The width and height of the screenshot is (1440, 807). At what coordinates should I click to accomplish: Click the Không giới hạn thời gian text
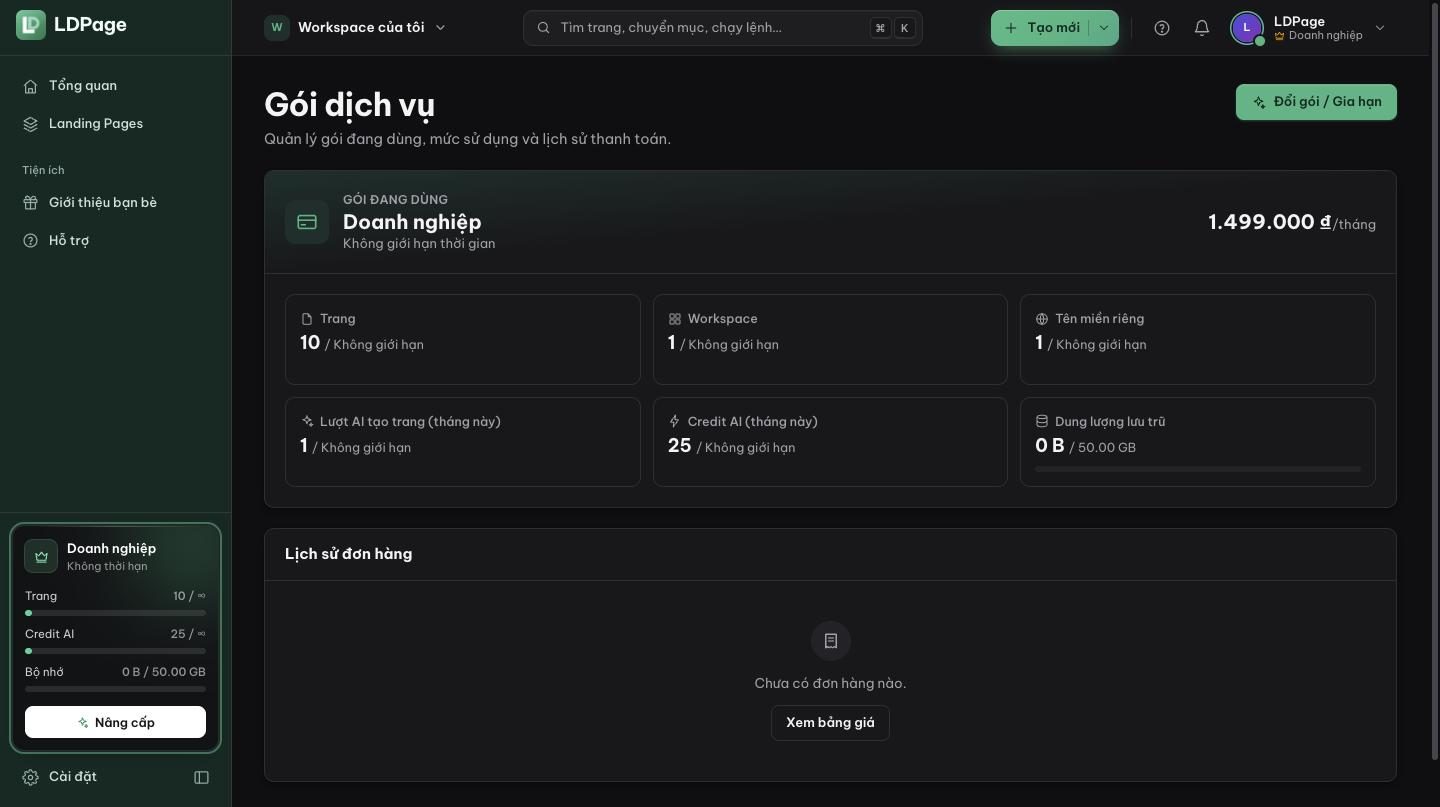(419, 244)
